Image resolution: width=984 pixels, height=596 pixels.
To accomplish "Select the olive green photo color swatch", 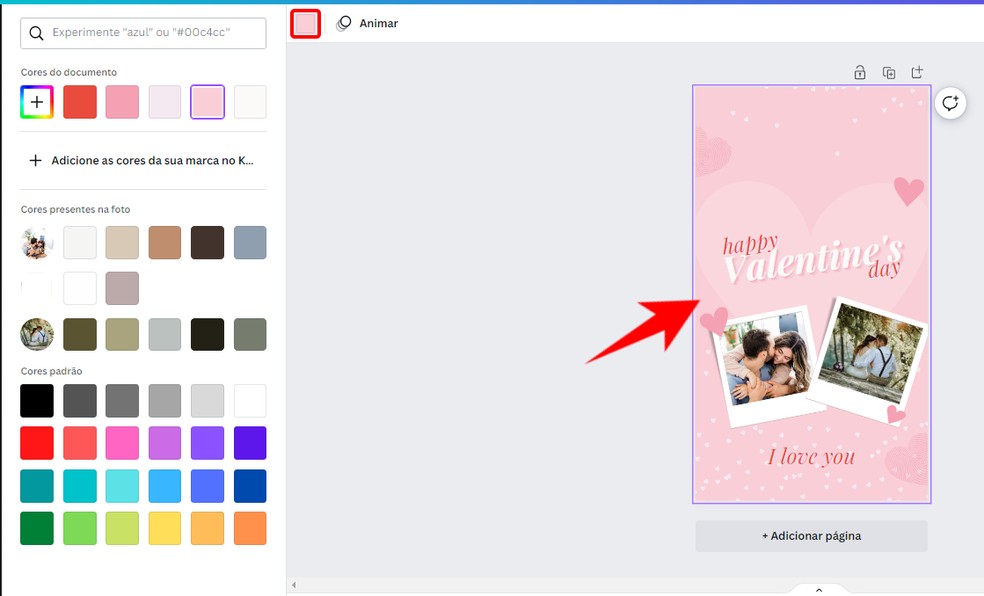I will click(x=80, y=334).
